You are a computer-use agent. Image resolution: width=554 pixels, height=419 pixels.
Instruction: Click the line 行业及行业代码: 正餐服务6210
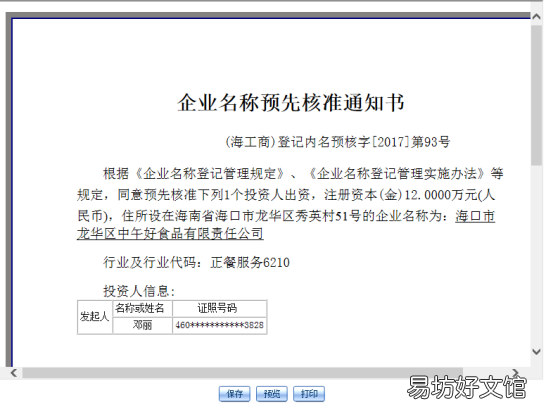pyautogui.click(x=196, y=262)
